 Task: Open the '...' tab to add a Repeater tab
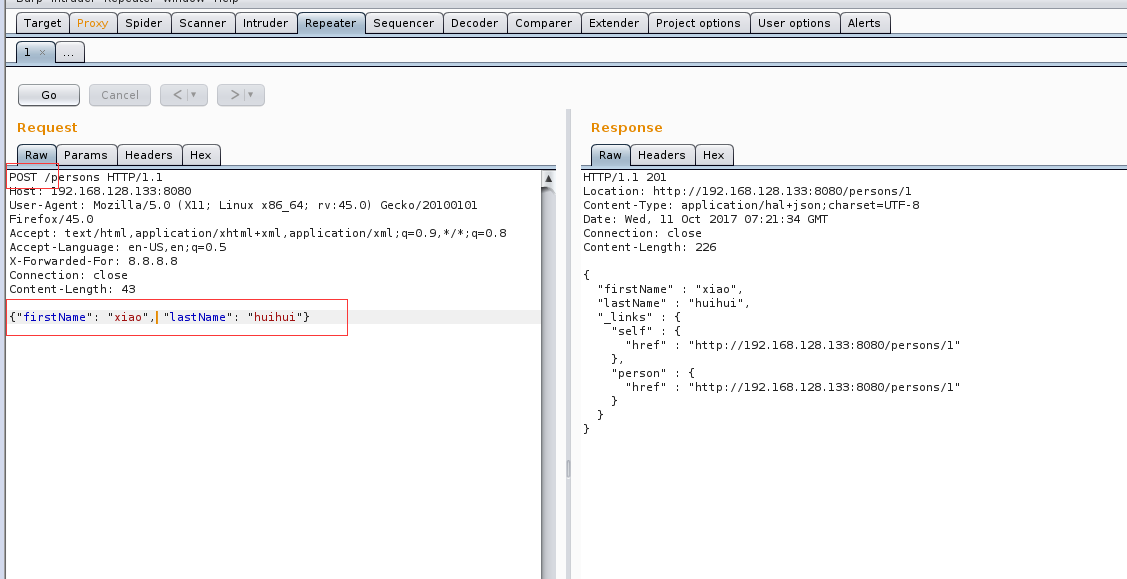[x=69, y=51]
